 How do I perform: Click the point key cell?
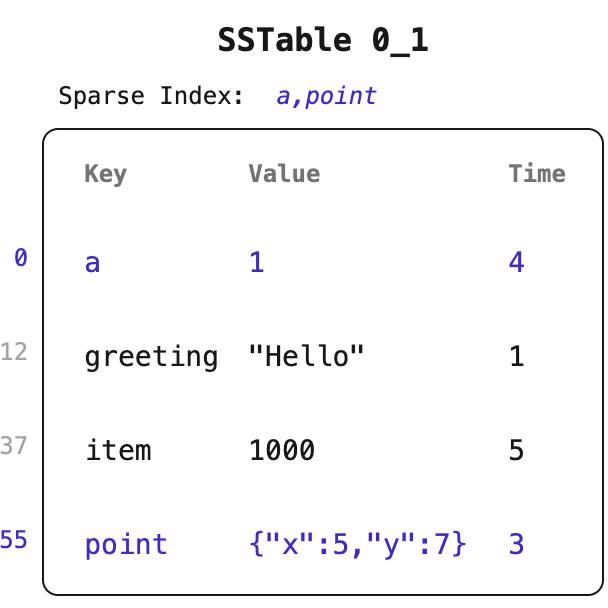tap(126, 545)
